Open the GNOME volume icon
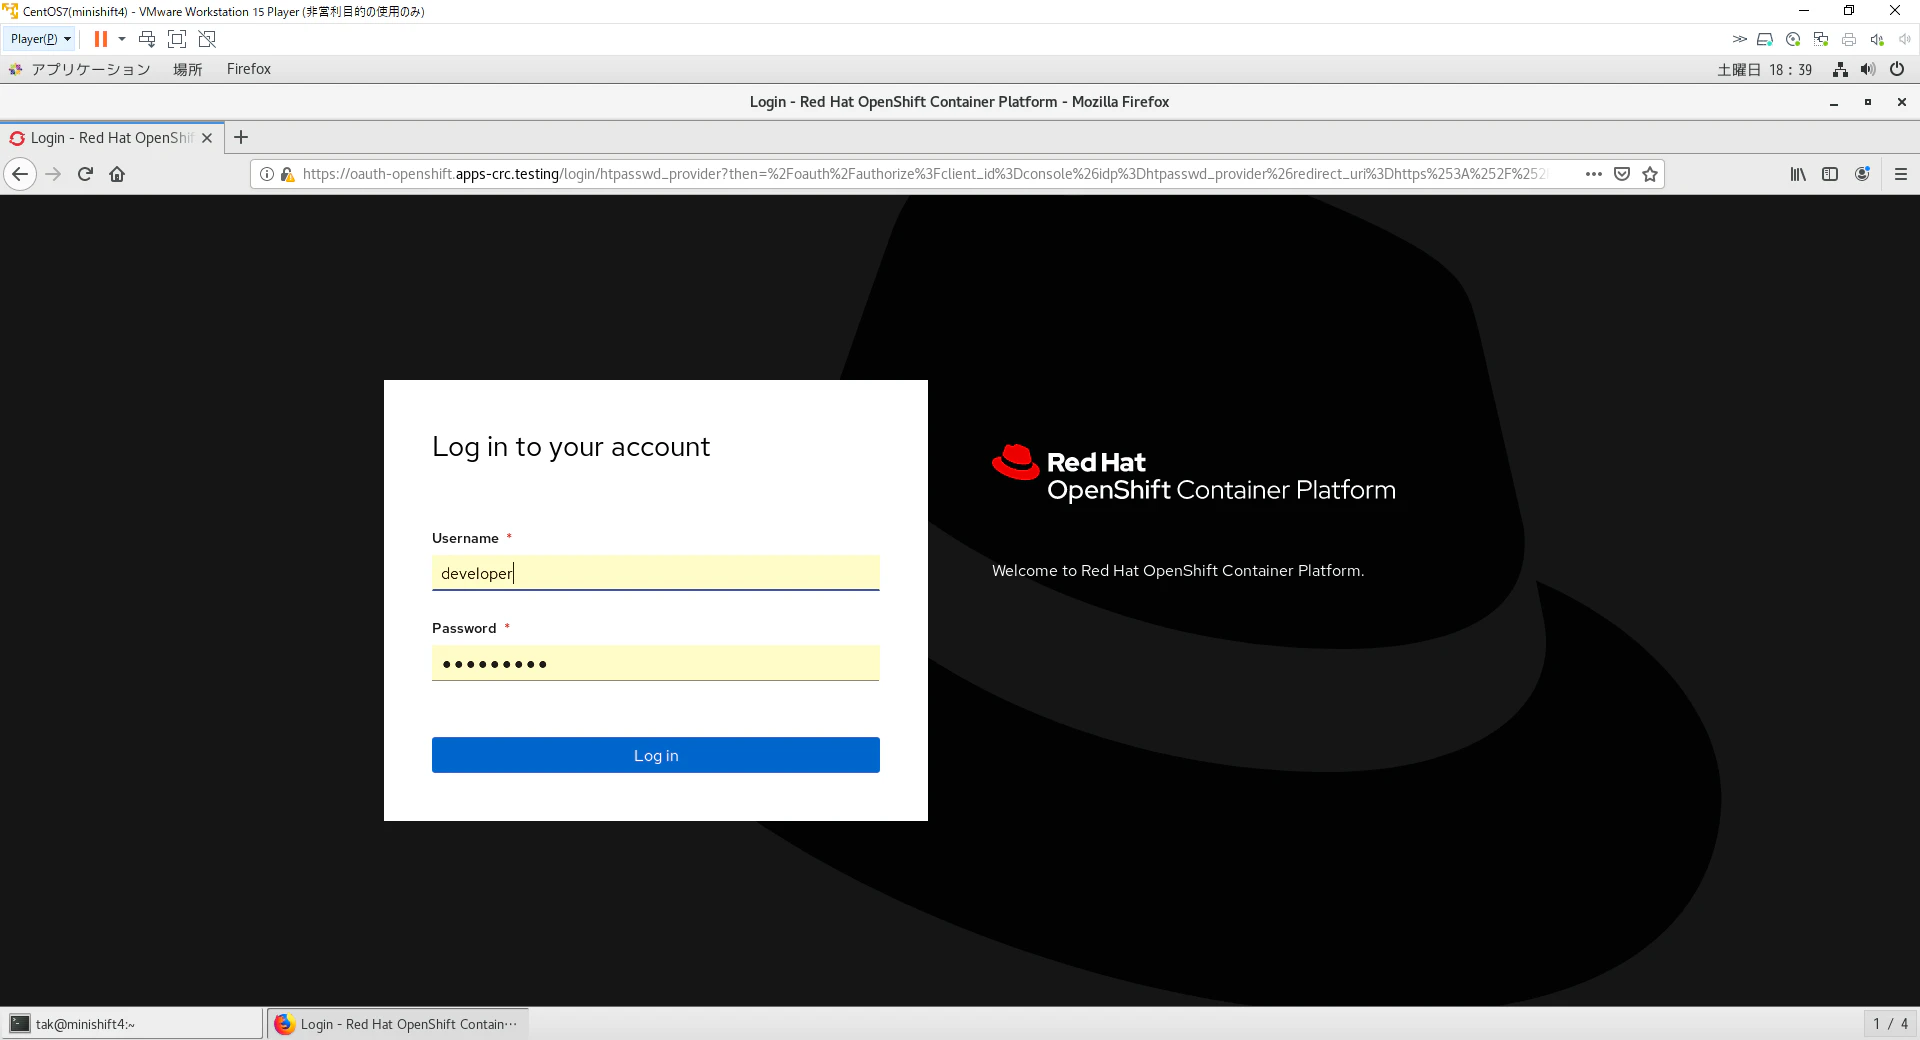The width and height of the screenshot is (1920, 1040). 1868,69
